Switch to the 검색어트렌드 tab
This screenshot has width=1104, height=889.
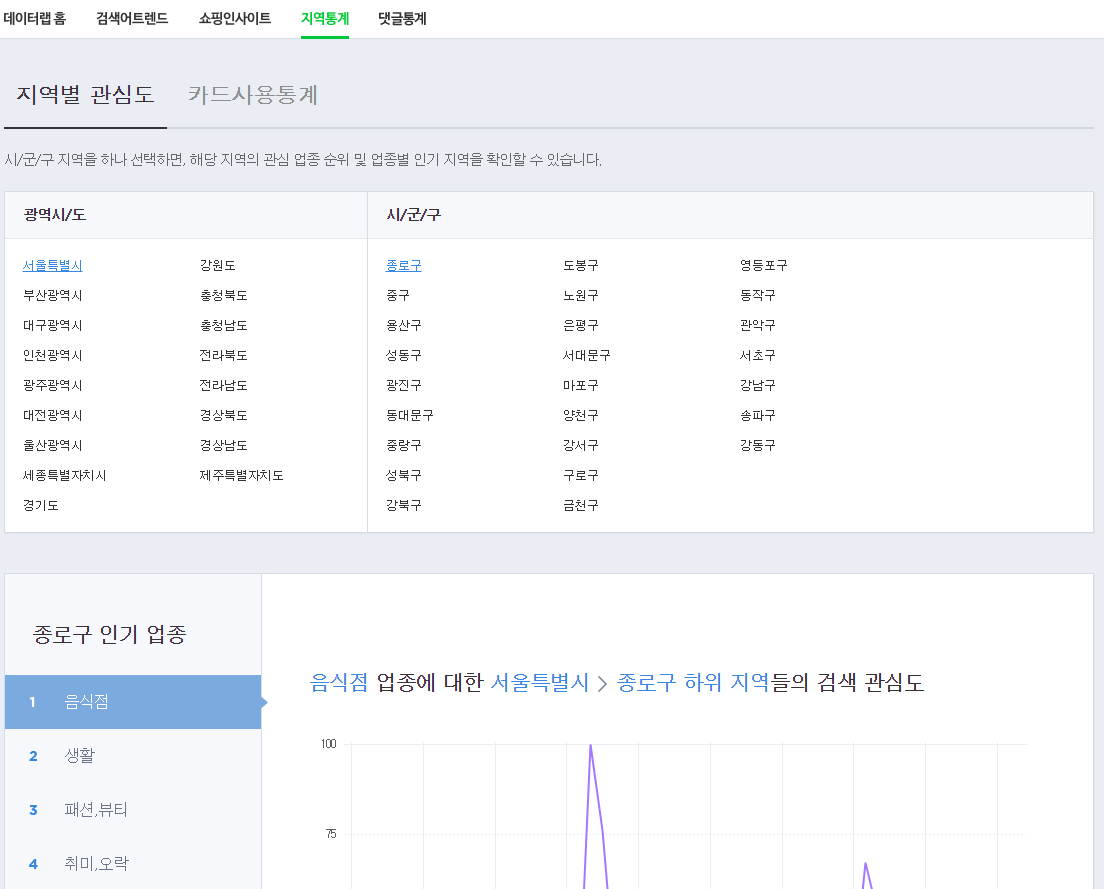point(132,18)
